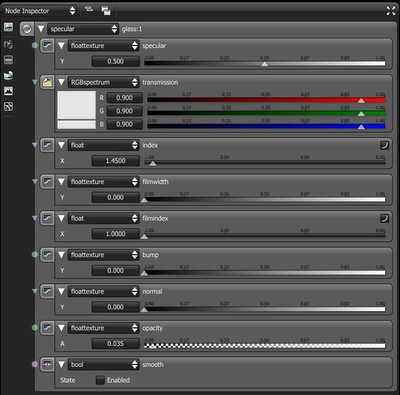Image resolution: width=400 pixels, height=395 pixels.
Task: Click the camera icon in left sidebar
Action: coord(9,44)
